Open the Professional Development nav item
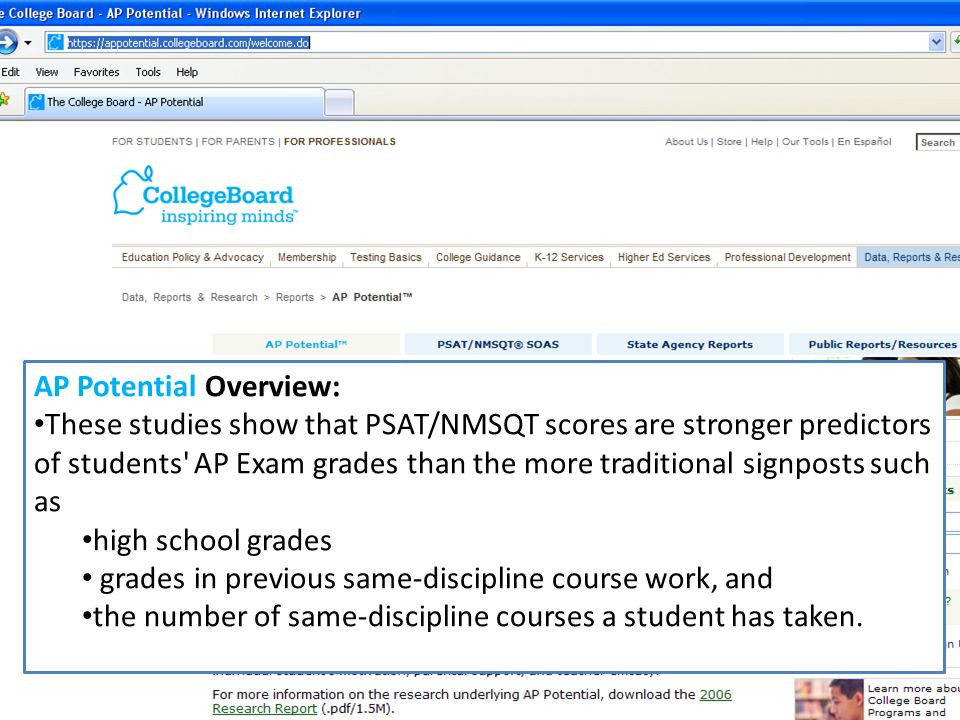960x720 pixels. (x=787, y=257)
